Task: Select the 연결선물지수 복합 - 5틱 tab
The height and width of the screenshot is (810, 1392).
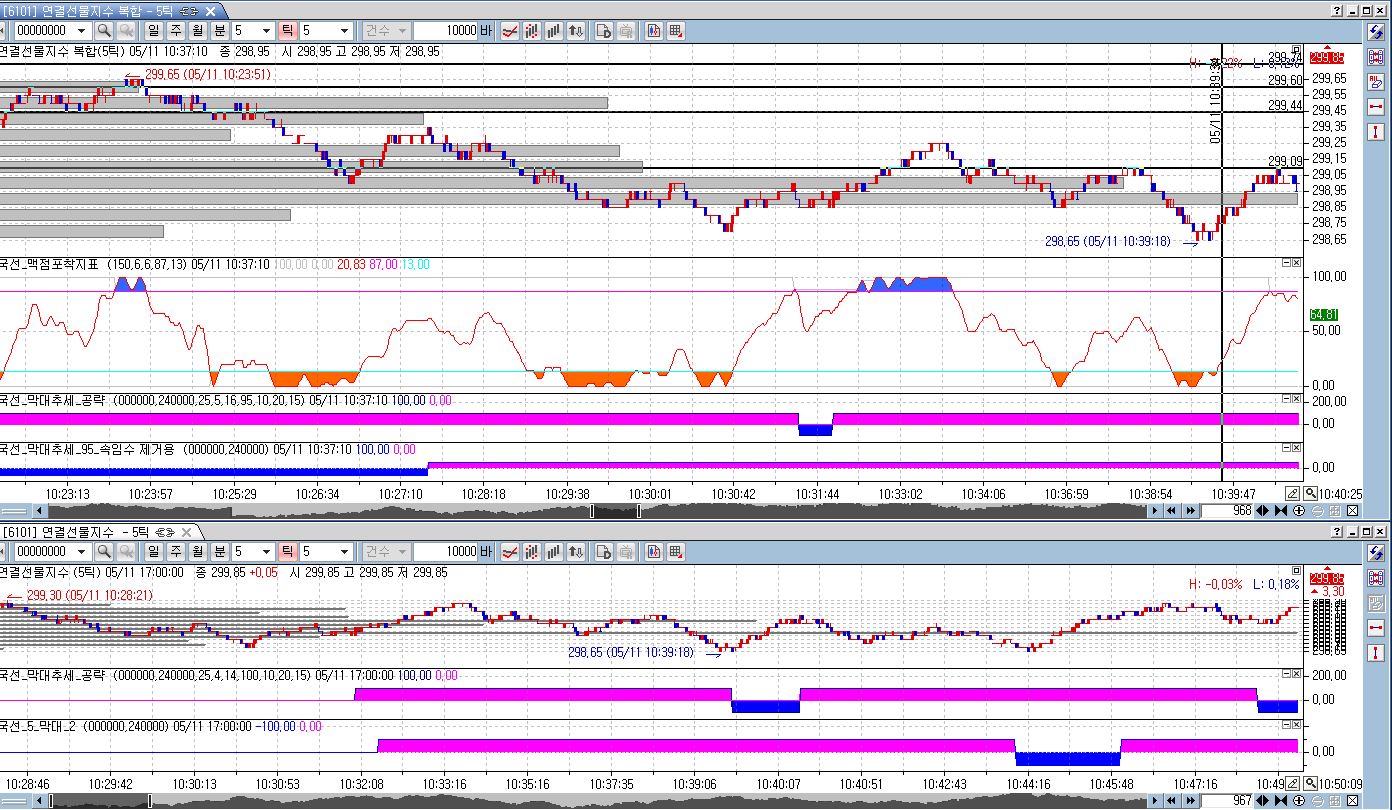Action: (x=90, y=9)
